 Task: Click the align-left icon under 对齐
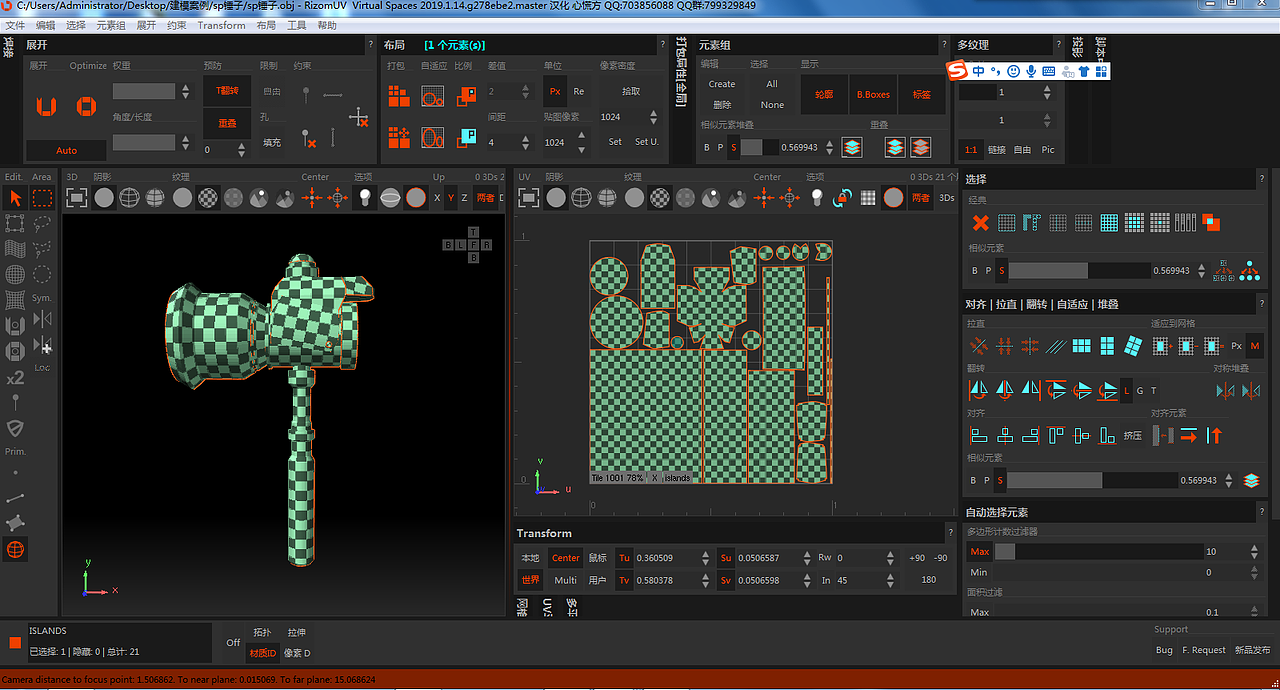point(979,435)
